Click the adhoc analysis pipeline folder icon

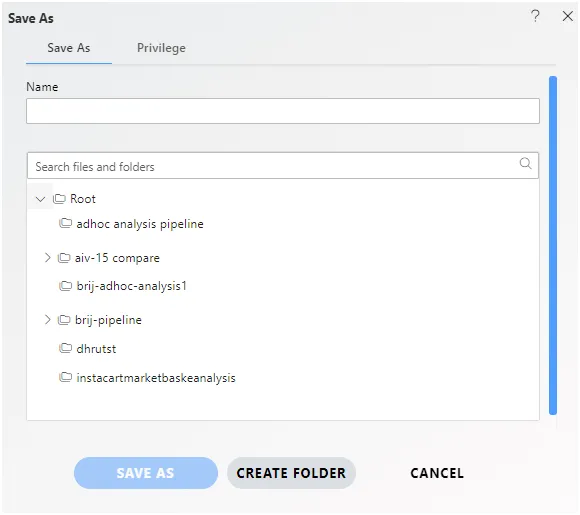coord(65,223)
